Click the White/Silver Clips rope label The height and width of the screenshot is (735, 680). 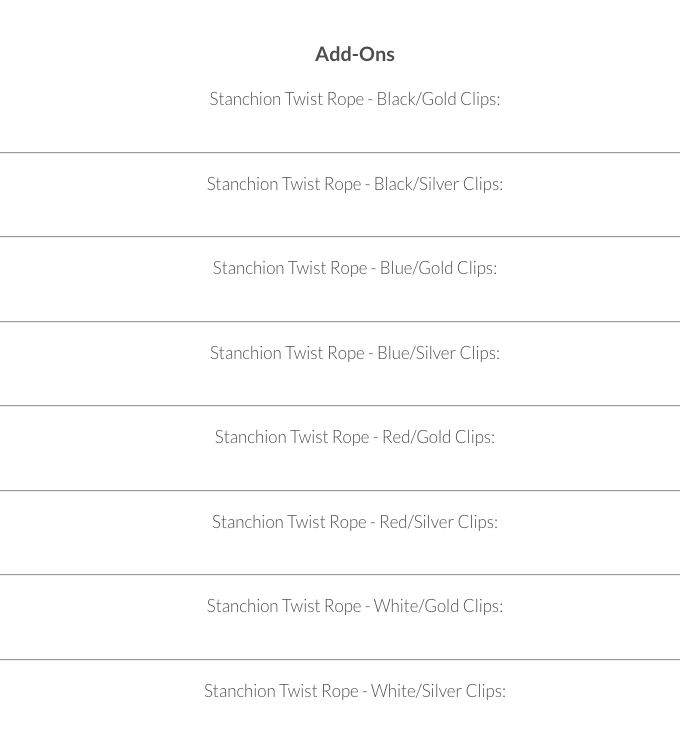coord(354,690)
